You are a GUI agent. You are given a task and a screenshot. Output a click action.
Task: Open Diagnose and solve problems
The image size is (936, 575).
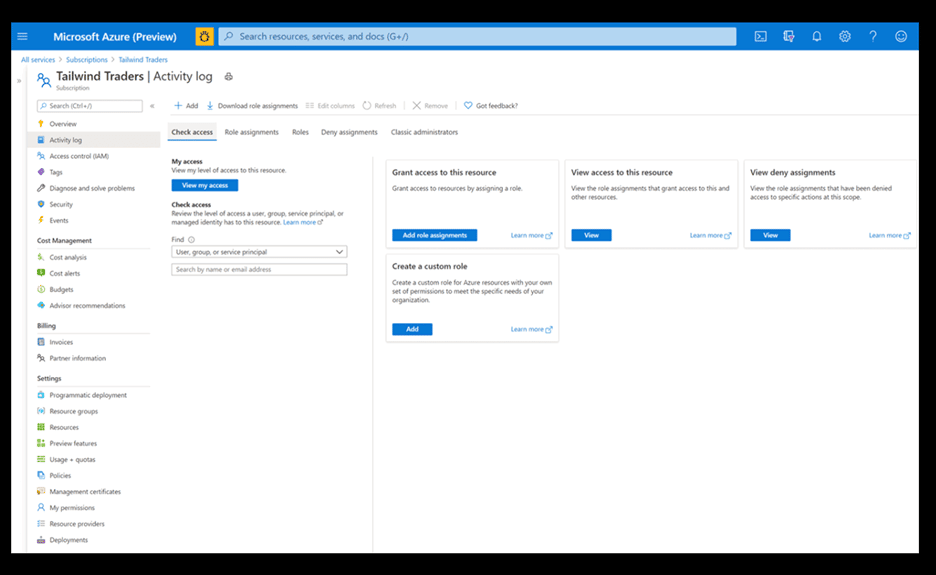(94, 188)
